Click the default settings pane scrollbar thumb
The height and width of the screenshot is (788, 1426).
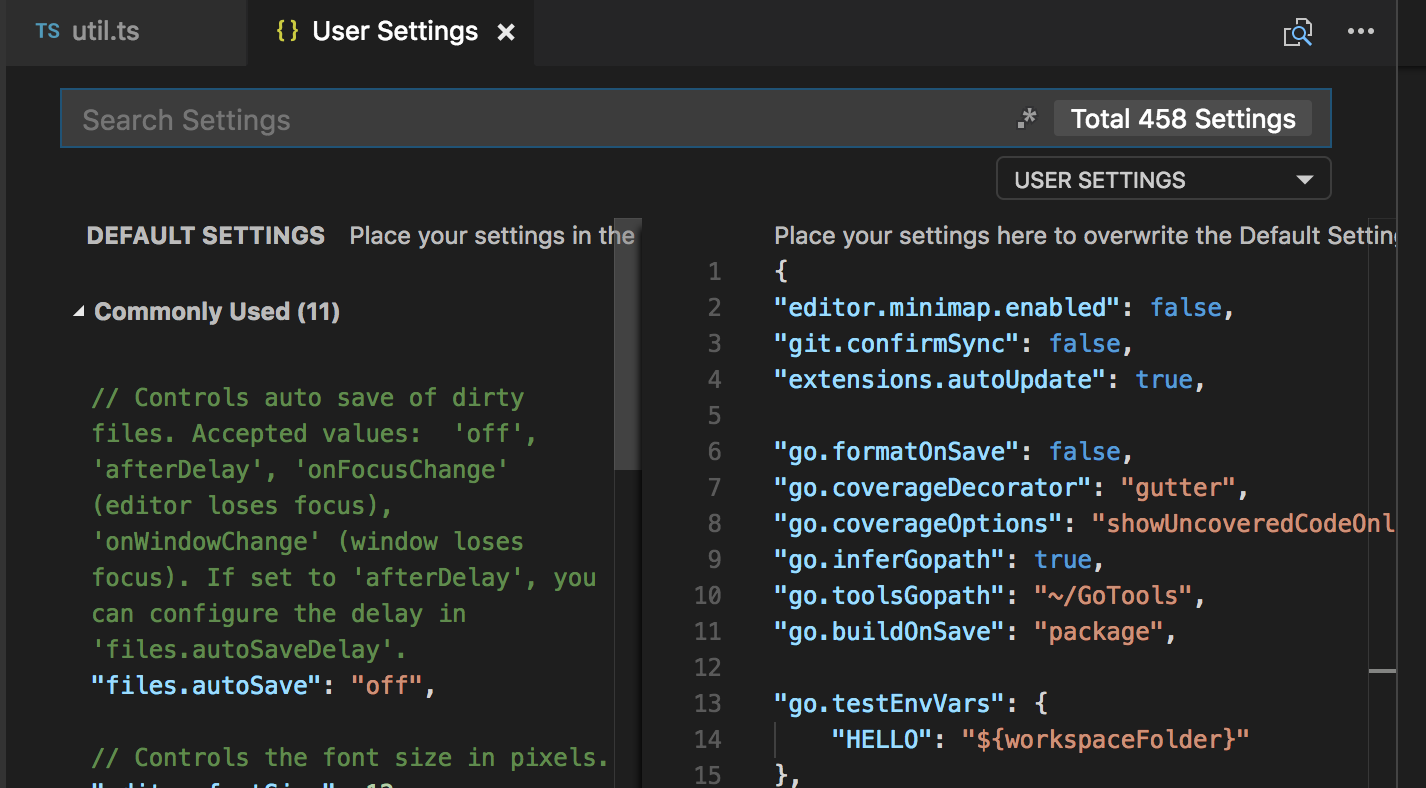pyautogui.click(x=627, y=344)
